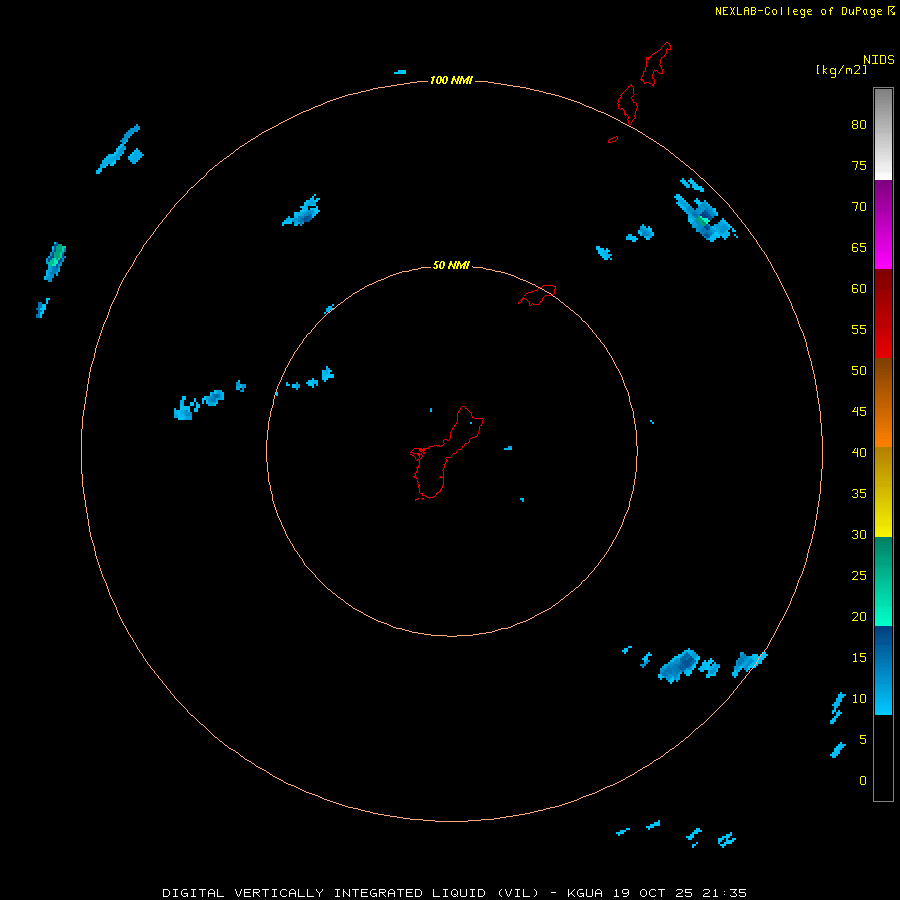The height and width of the screenshot is (900, 900).
Task: Click the green-cored echo at the far west edge
Action: [x=55, y=262]
